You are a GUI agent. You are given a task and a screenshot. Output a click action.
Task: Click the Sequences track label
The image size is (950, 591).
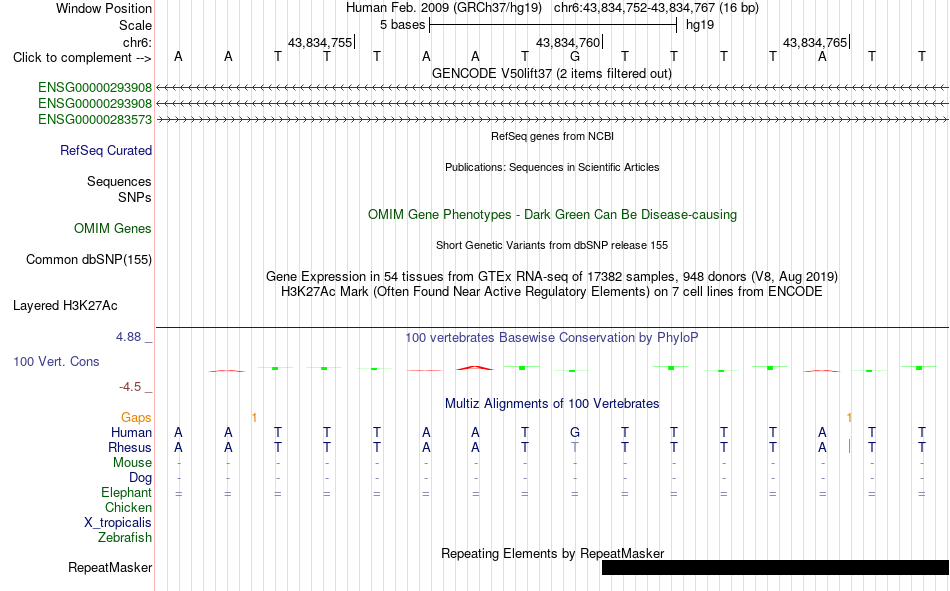point(119,181)
